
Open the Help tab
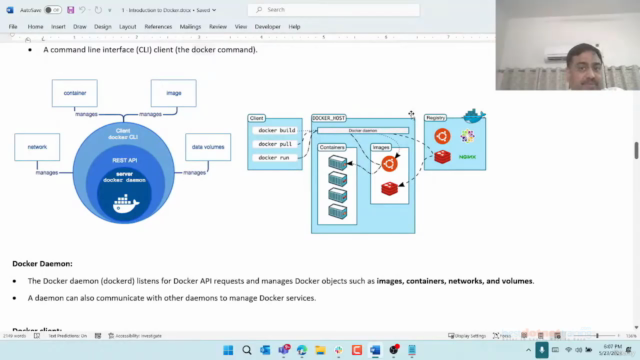tap(294, 27)
